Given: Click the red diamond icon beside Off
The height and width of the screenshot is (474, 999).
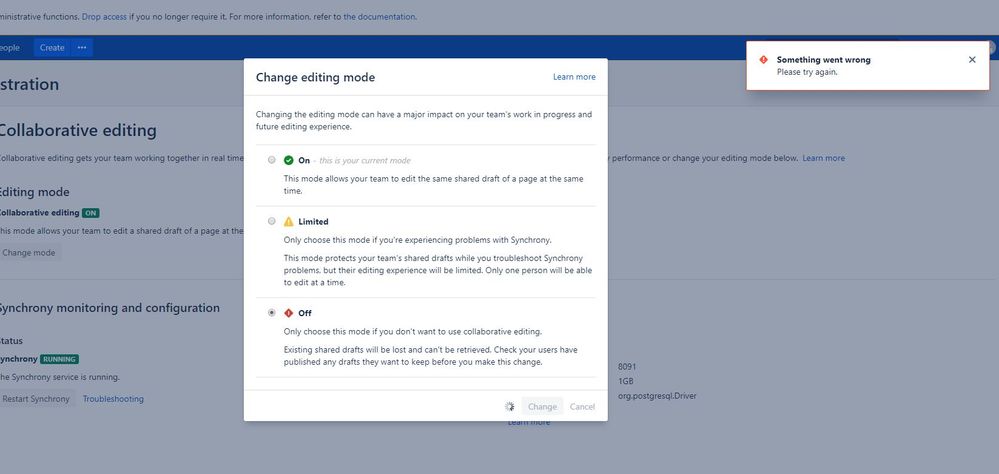Looking at the screenshot, I should coord(289,313).
